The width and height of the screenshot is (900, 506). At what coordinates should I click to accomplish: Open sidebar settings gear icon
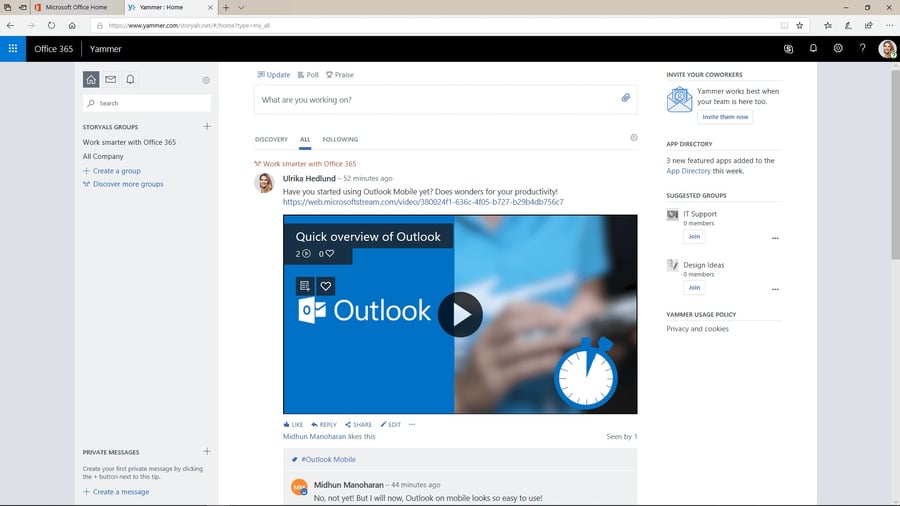point(206,80)
